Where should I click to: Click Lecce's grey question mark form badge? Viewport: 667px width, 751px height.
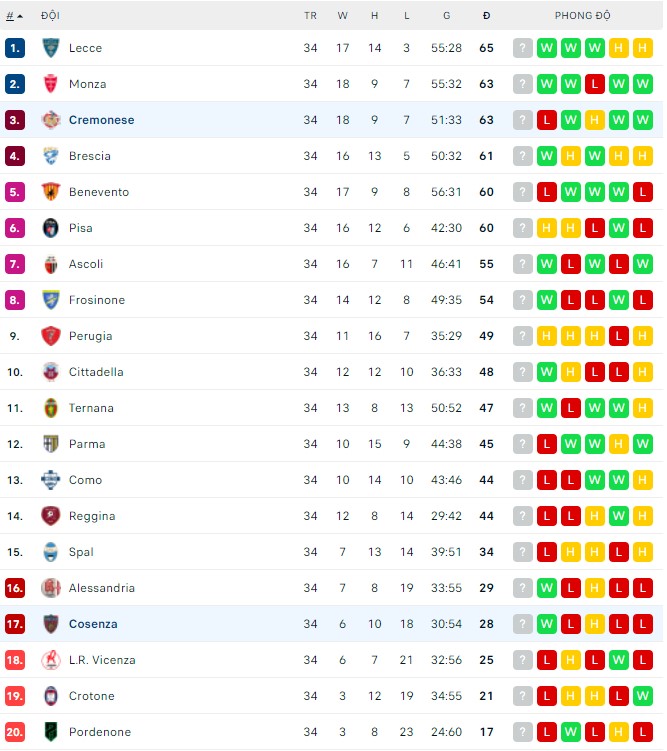[523, 48]
